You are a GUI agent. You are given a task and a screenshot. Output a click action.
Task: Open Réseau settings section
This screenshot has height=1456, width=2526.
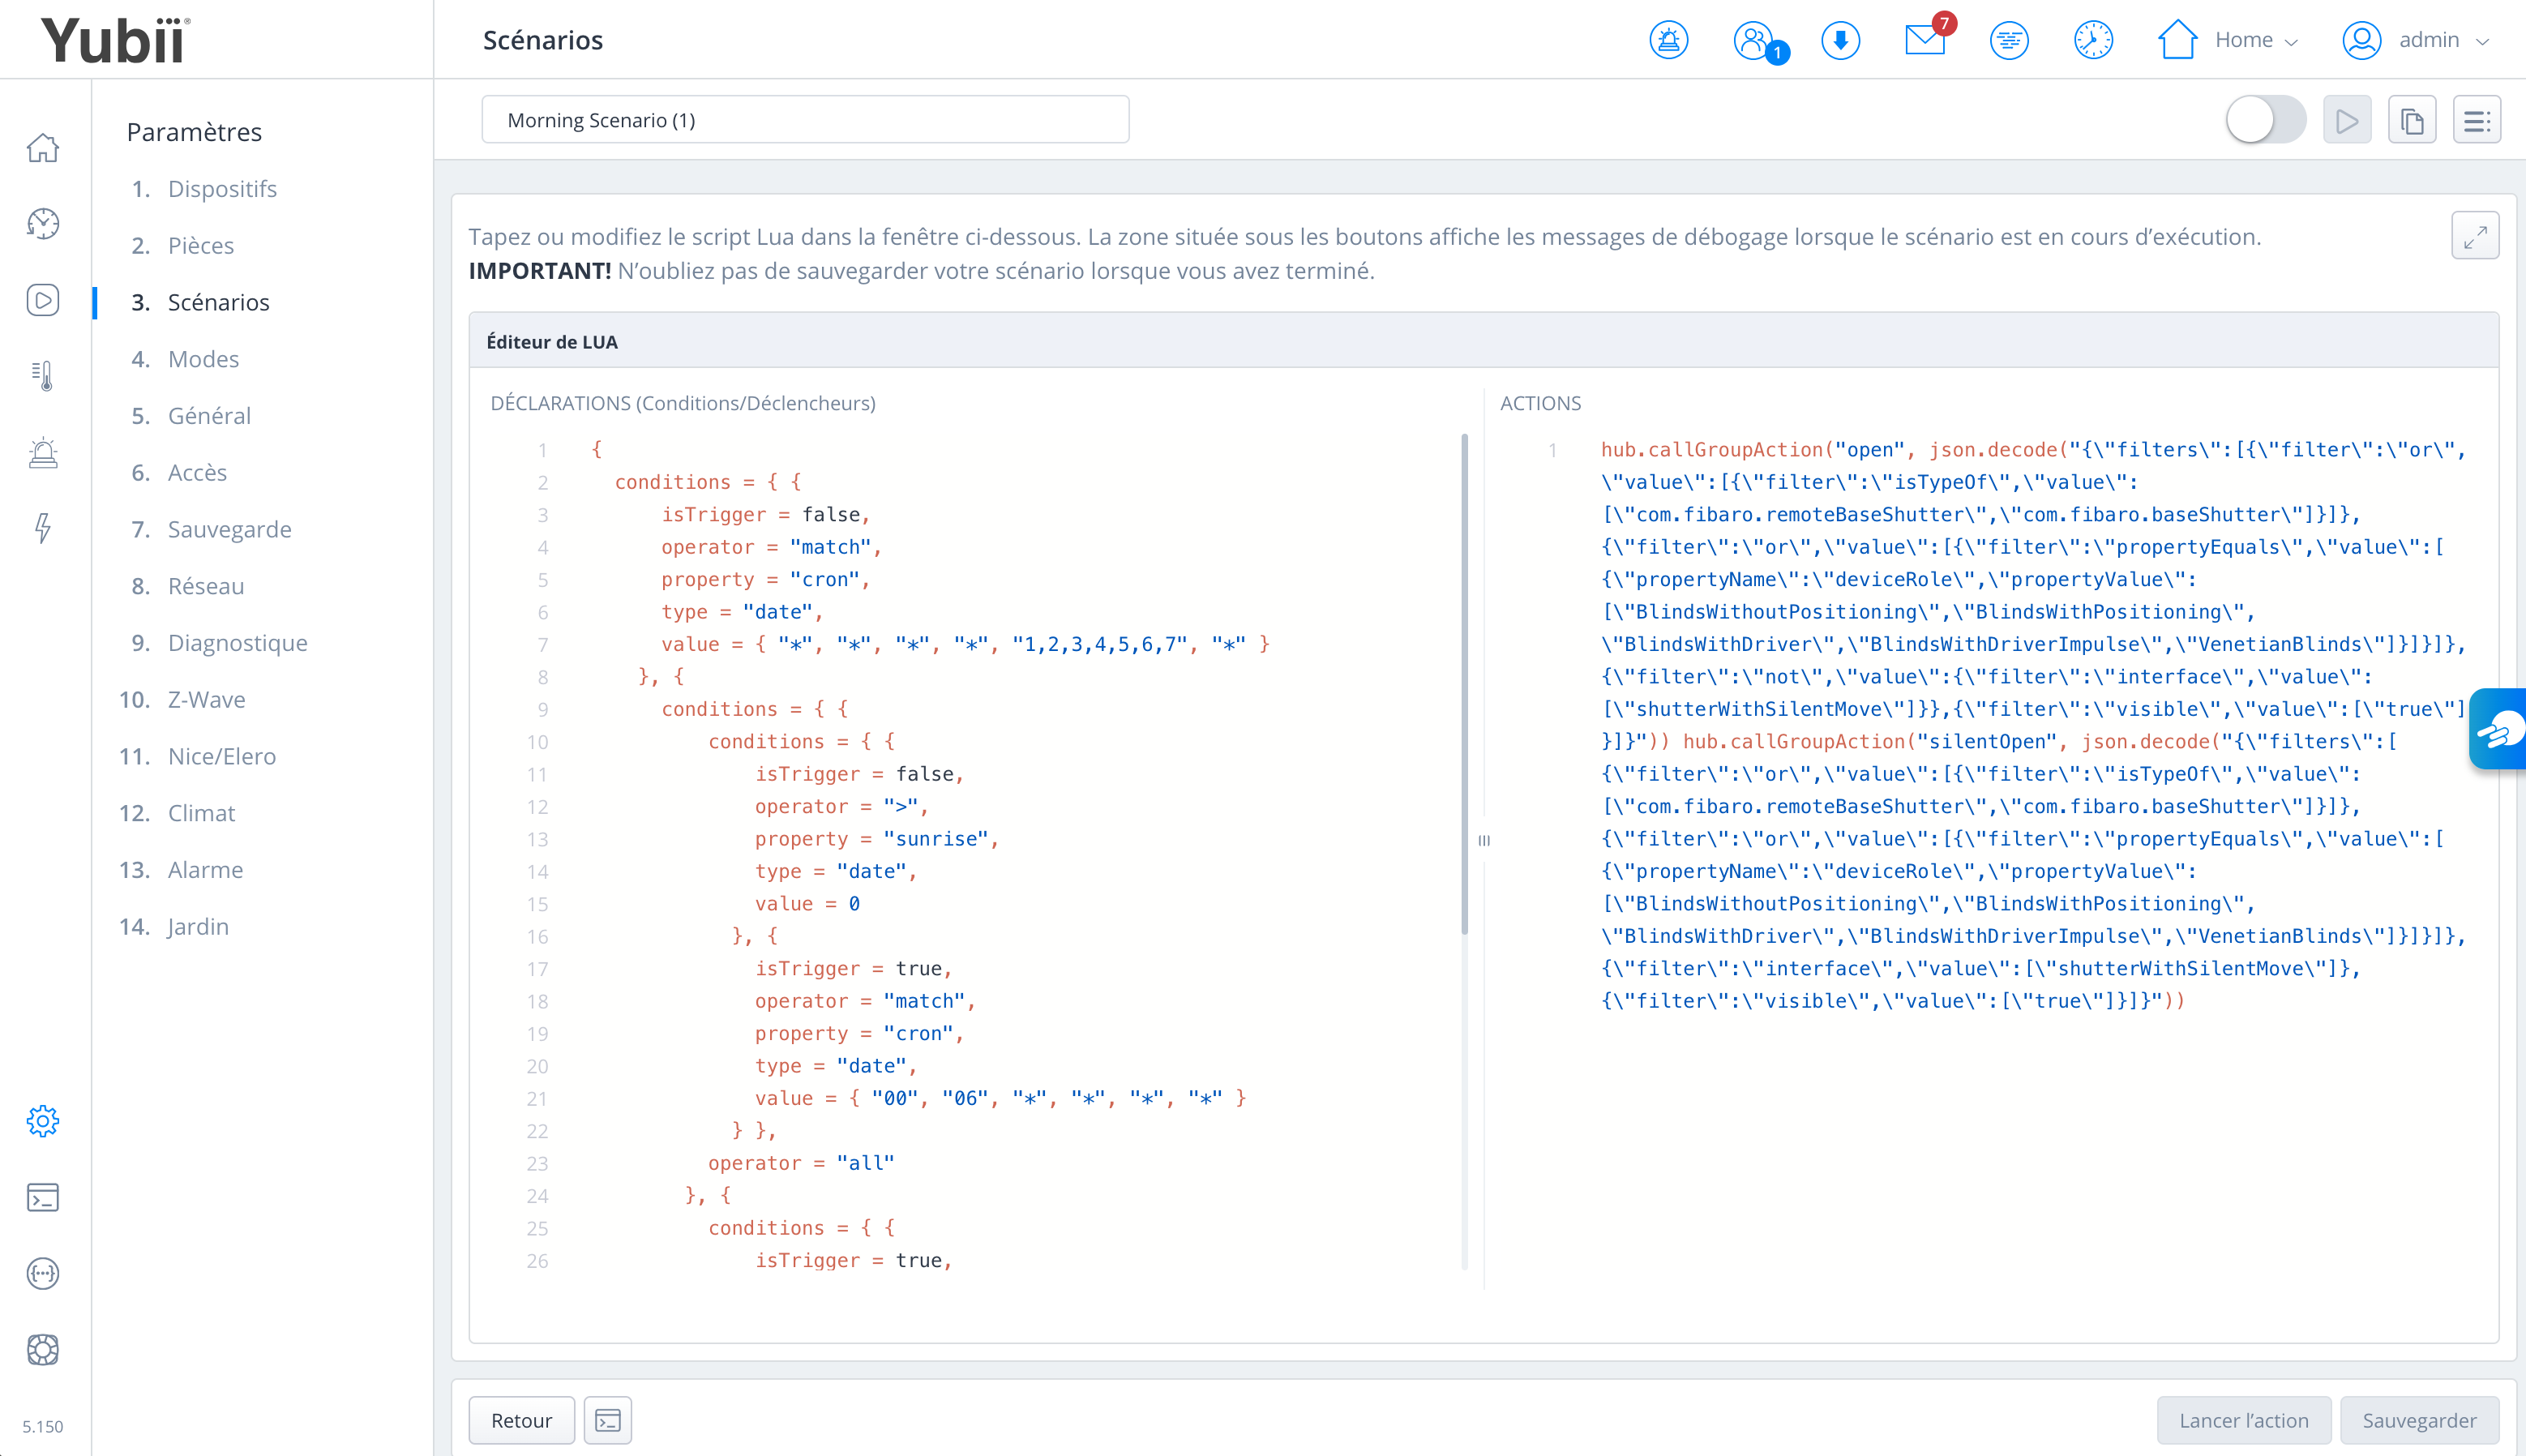point(206,586)
